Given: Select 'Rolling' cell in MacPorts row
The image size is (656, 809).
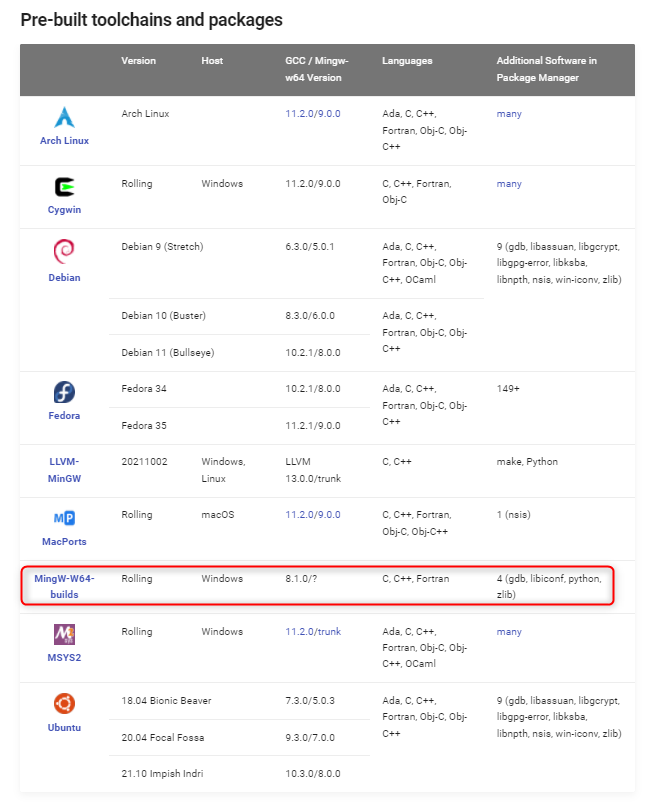Looking at the screenshot, I should click(137, 514).
